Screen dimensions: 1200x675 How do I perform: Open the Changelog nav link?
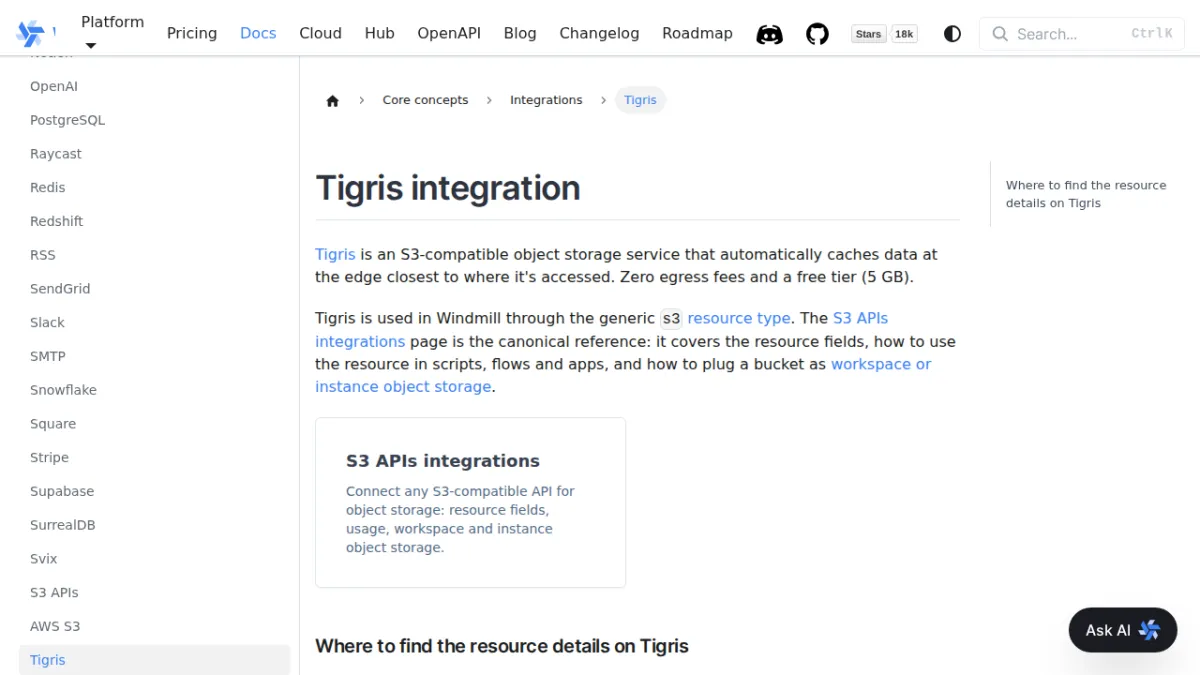pyautogui.click(x=599, y=33)
